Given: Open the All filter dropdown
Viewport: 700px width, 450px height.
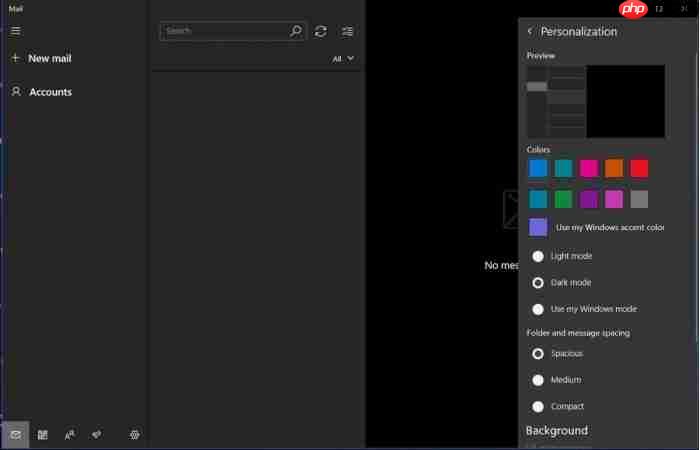Looking at the screenshot, I should (343, 58).
